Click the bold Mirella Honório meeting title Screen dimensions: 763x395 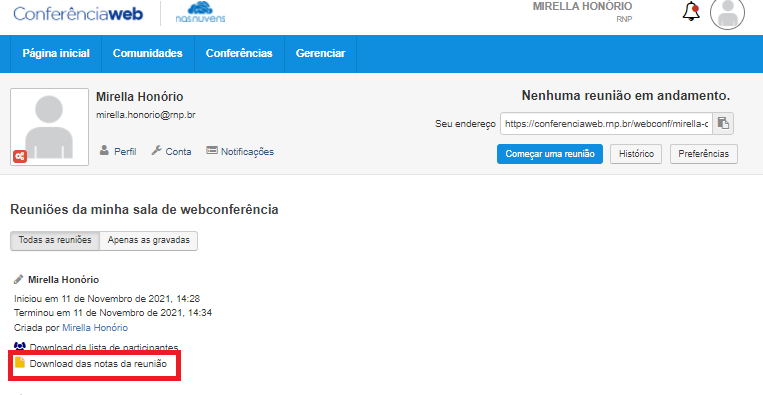point(63,280)
